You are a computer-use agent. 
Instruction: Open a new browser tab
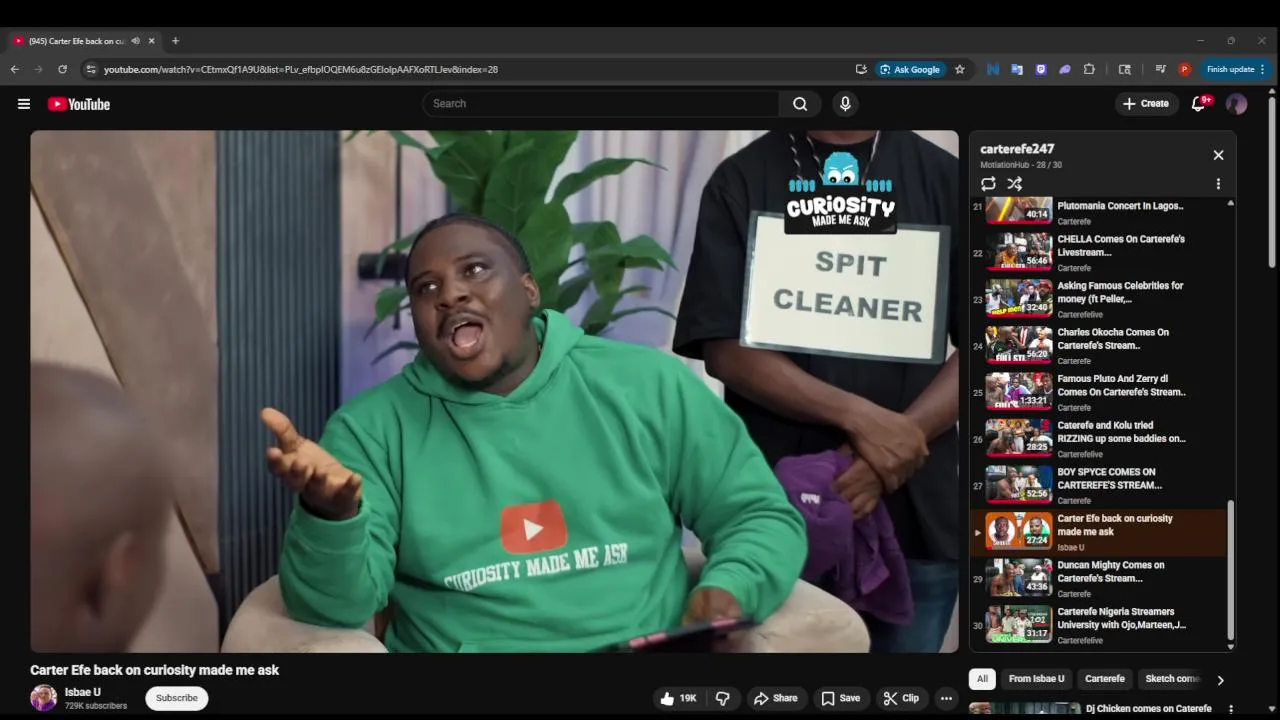click(x=175, y=41)
